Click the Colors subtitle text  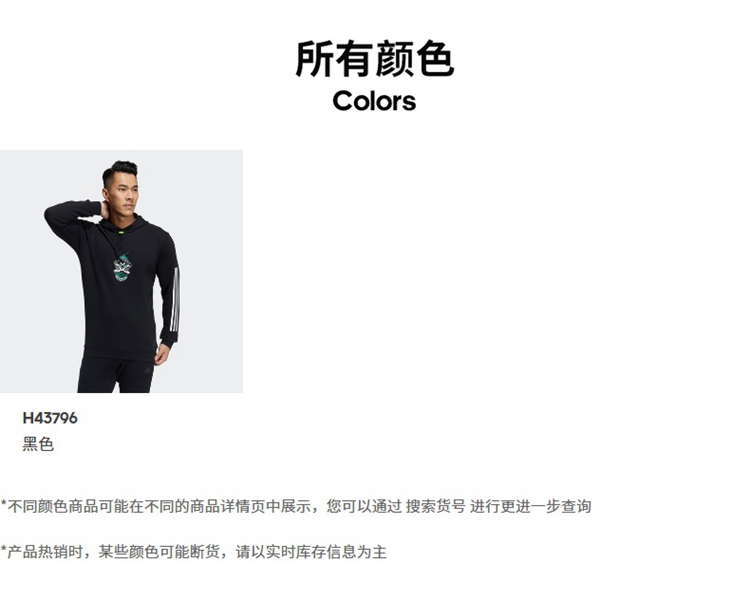[x=375, y=101]
